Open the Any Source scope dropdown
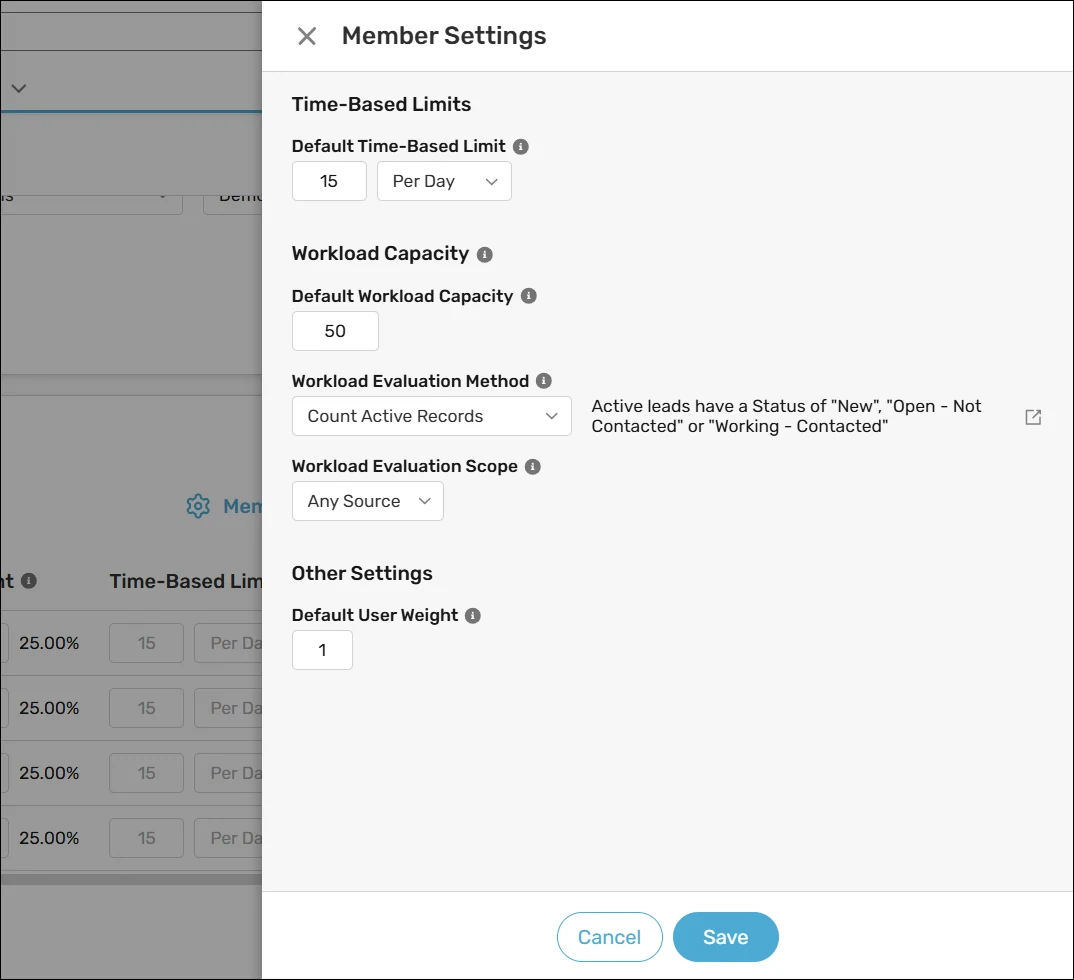This screenshot has height=980, width=1074. tap(368, 501)
